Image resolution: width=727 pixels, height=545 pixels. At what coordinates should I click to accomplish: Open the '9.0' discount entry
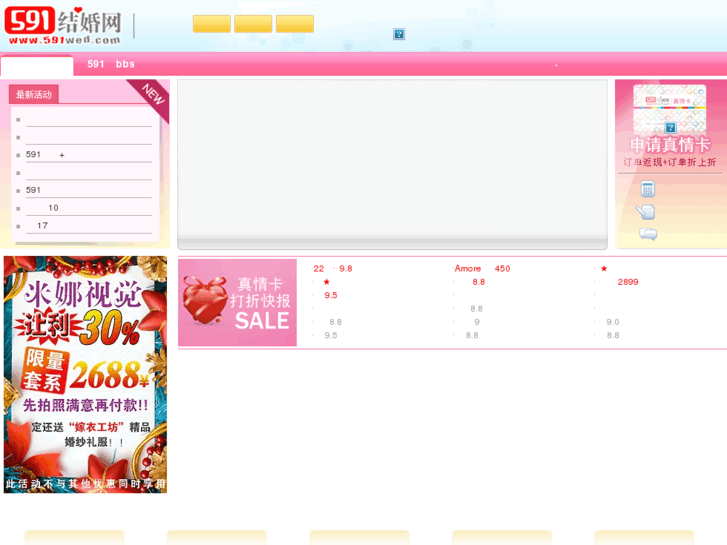[x=612, y=322]
